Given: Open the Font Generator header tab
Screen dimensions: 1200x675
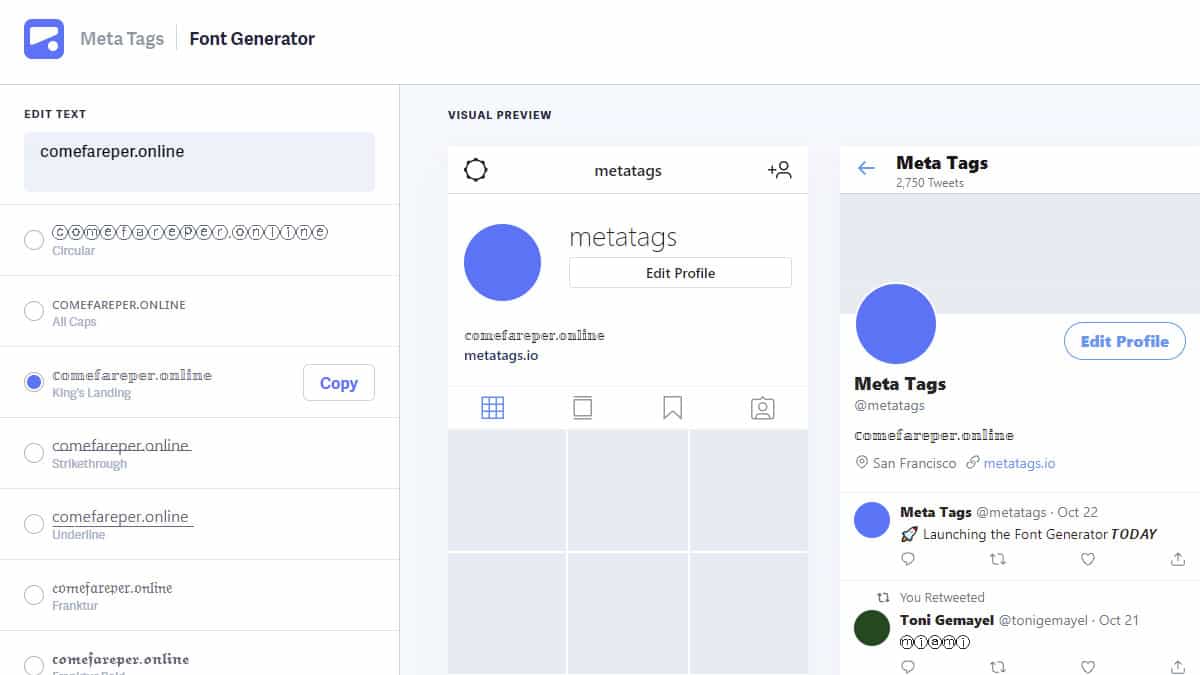Looking at the screenshot, I should coord(252,39).
